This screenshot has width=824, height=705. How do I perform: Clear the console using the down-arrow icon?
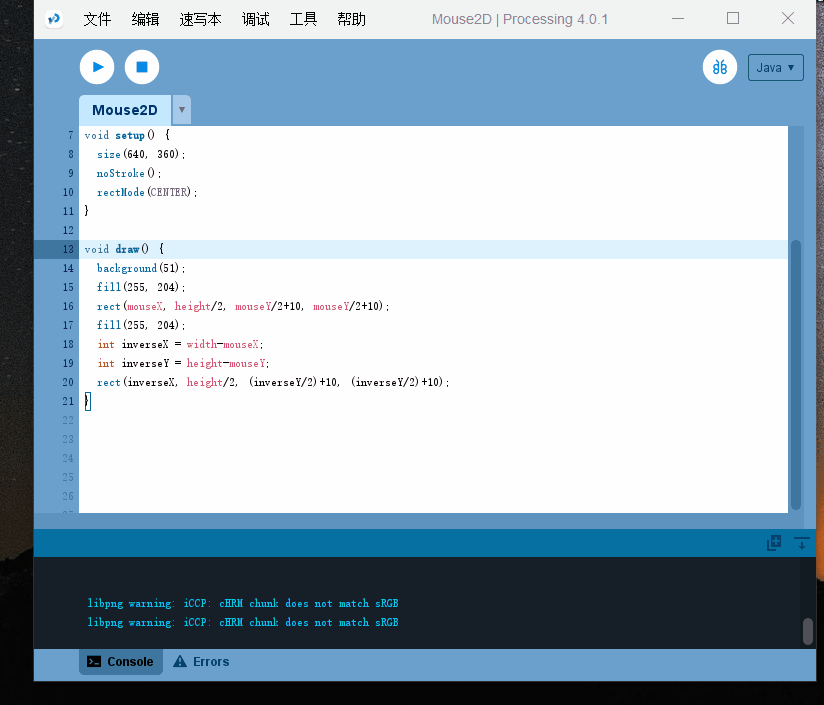pos(801,542)
